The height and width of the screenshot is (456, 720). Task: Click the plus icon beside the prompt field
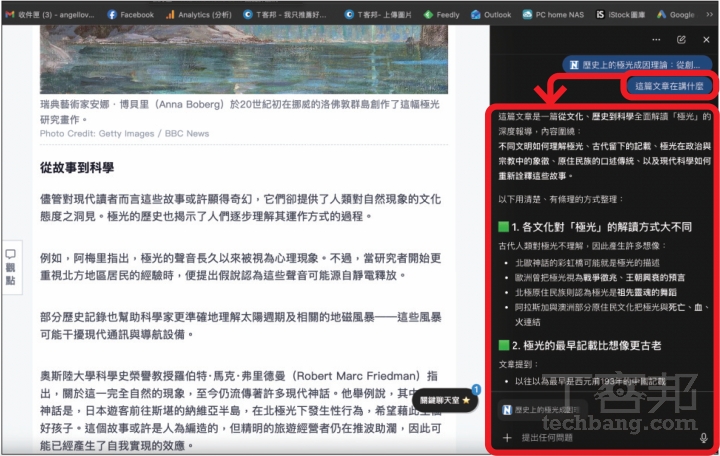tap(507, 438)
